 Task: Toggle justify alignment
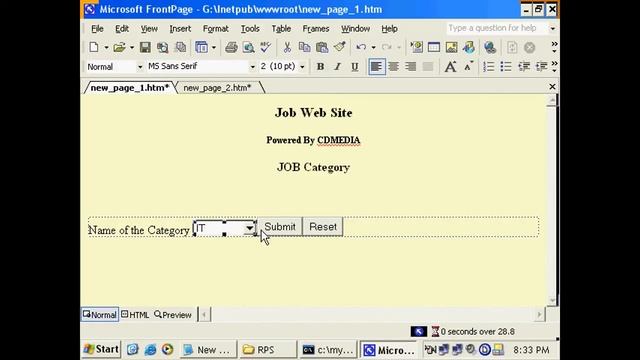428,67
